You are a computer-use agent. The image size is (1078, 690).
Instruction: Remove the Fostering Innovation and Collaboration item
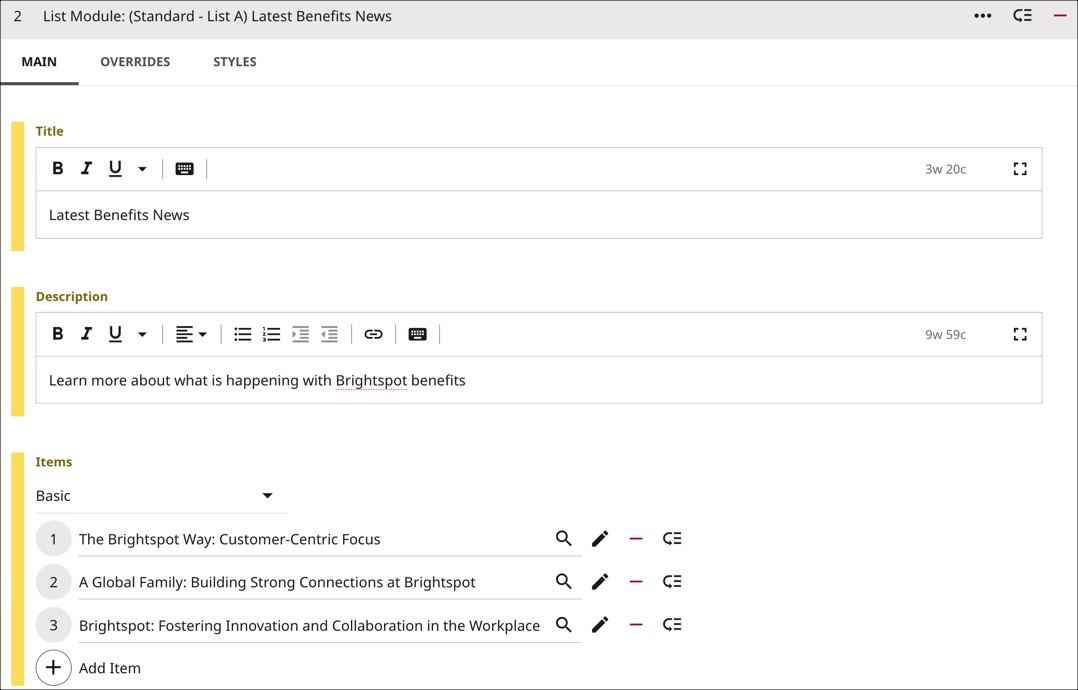coord(636,625)
